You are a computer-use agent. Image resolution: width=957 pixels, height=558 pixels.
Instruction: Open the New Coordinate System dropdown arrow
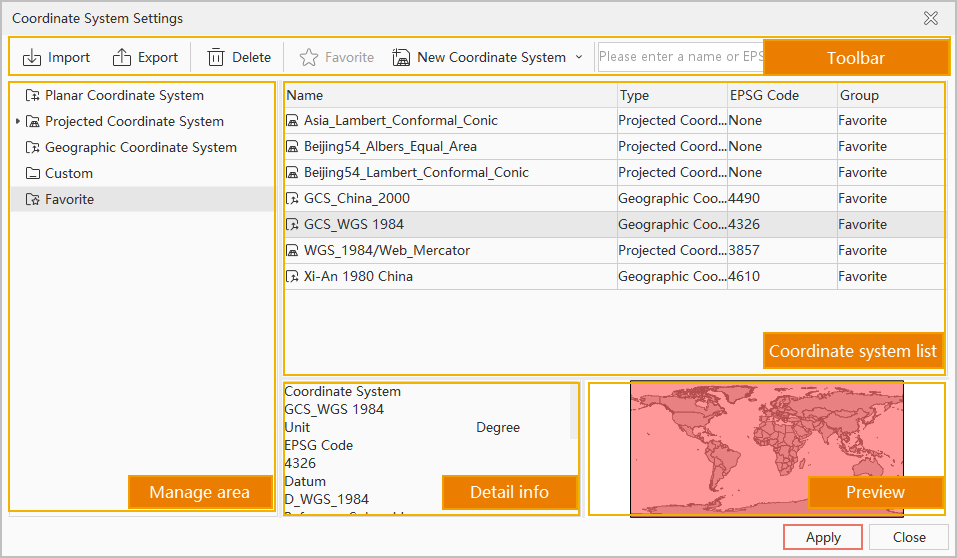point(579,58)
